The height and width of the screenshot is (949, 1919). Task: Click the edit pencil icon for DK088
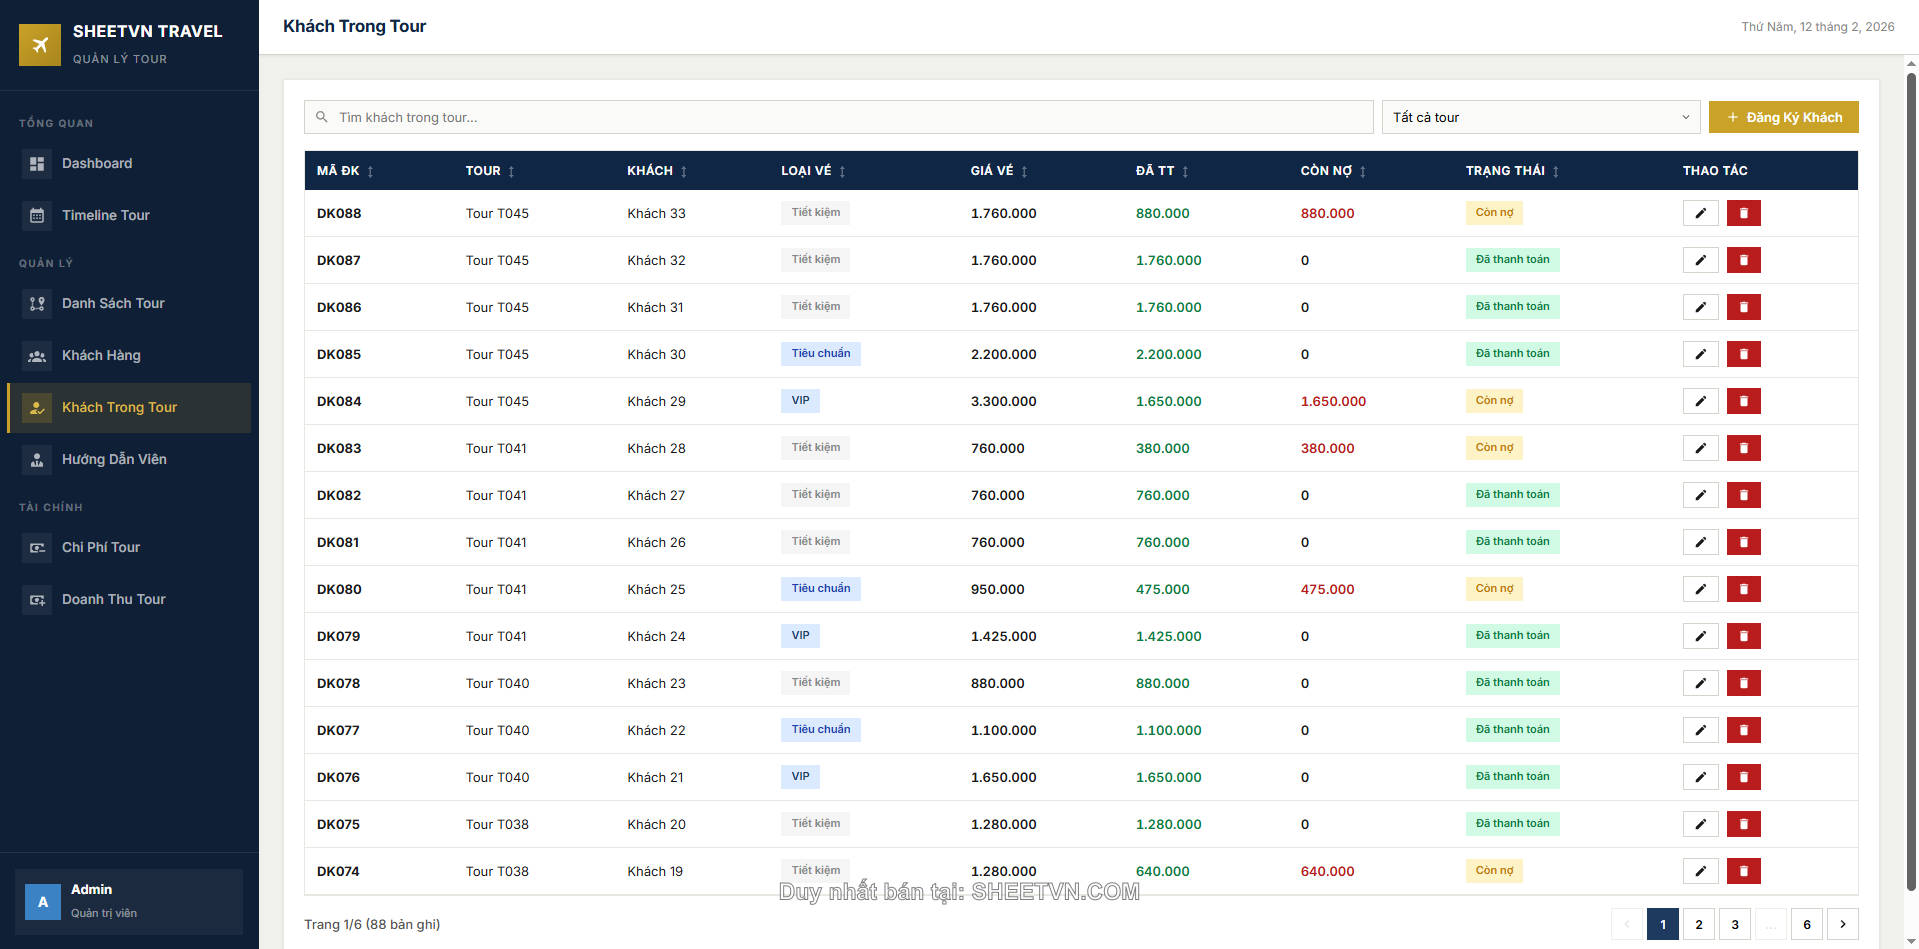1699,213
